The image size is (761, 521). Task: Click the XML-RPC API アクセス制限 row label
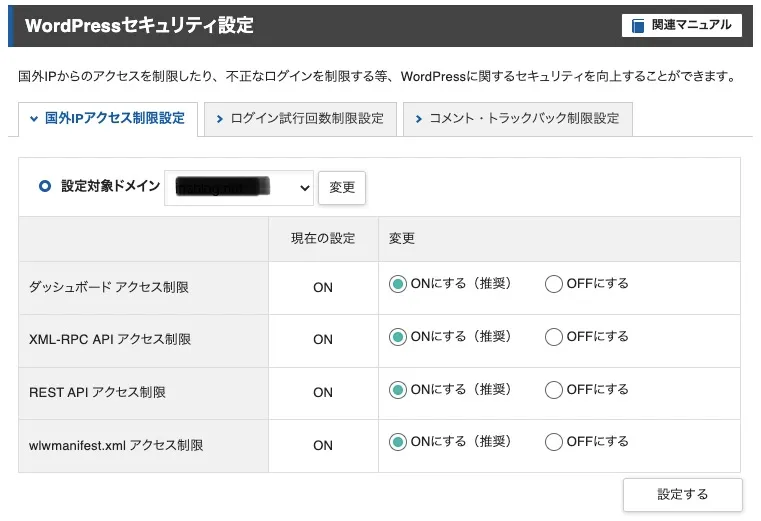110,339
